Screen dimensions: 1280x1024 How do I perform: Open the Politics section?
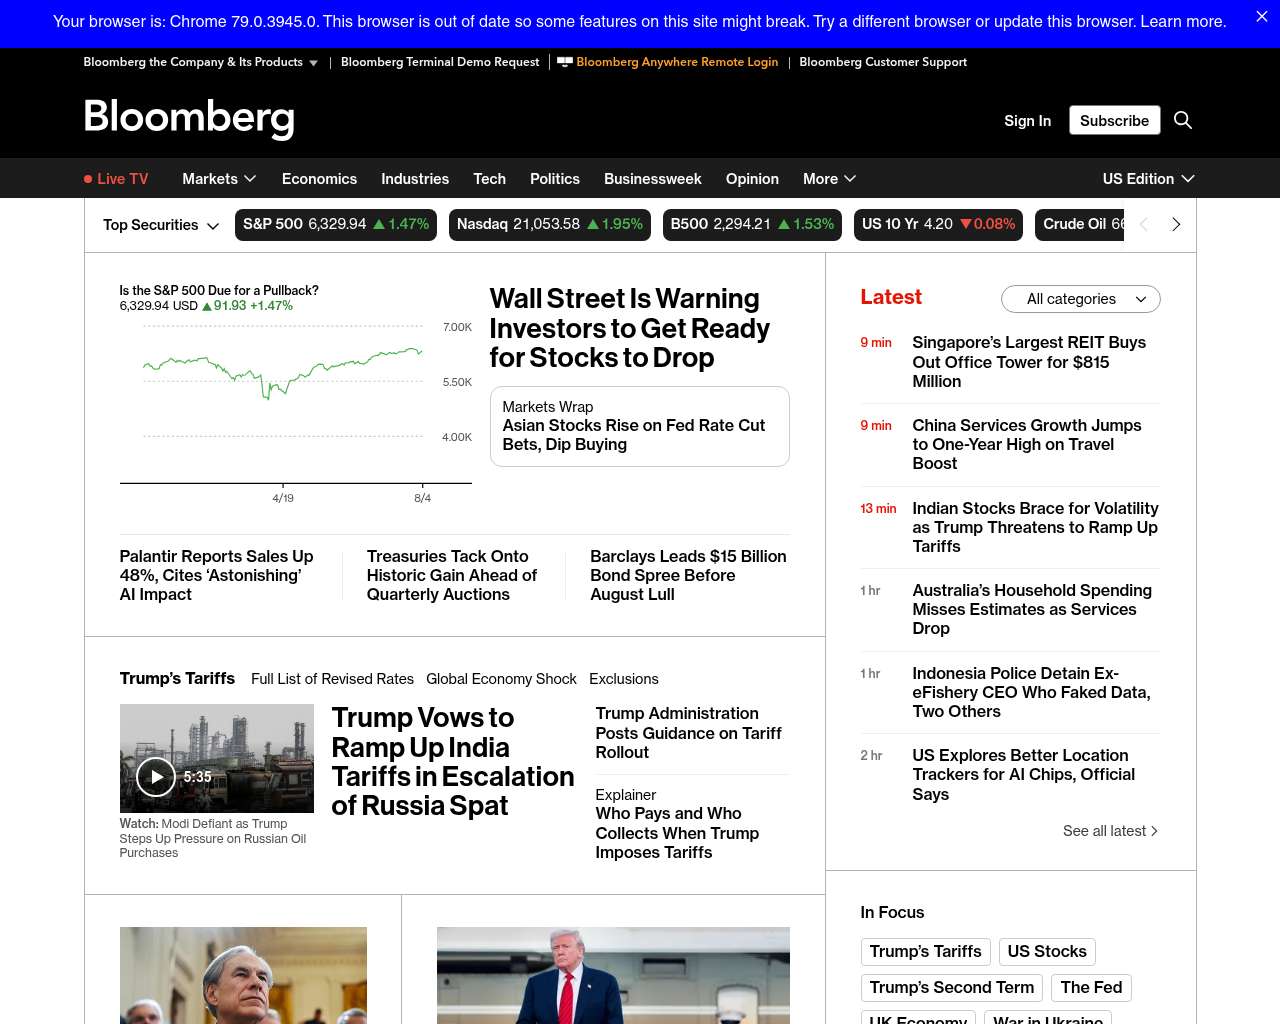[555, 179]
